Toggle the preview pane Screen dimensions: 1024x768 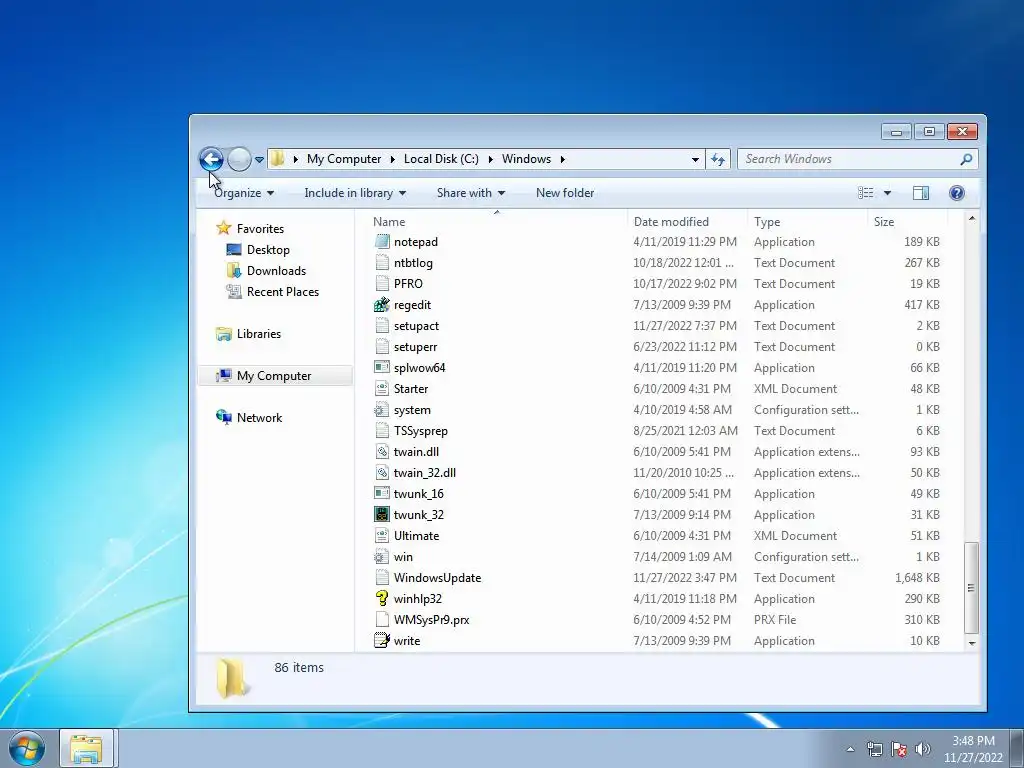tap(921, 193)
